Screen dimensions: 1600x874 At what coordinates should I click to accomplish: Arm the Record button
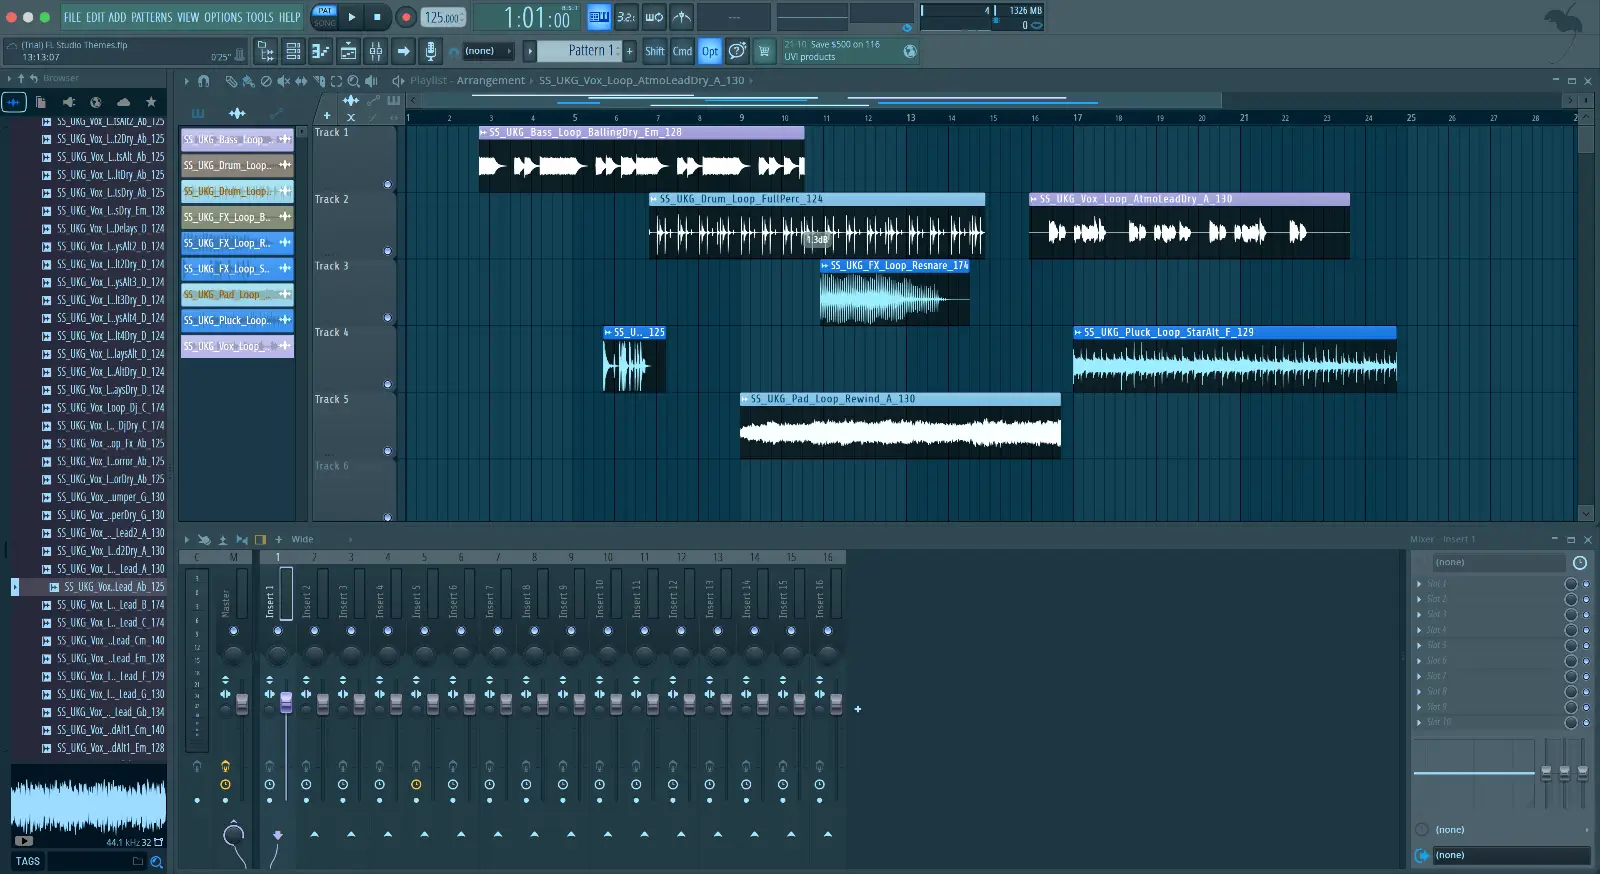click(406, 17)
